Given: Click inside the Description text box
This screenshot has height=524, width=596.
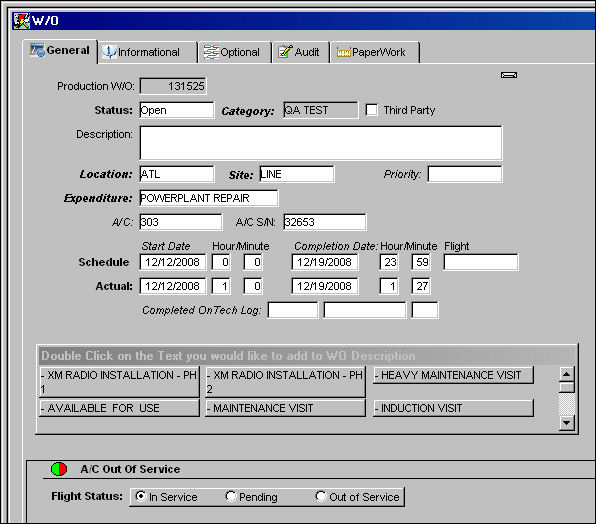Looking at the screenshot, I should point(321,143).
